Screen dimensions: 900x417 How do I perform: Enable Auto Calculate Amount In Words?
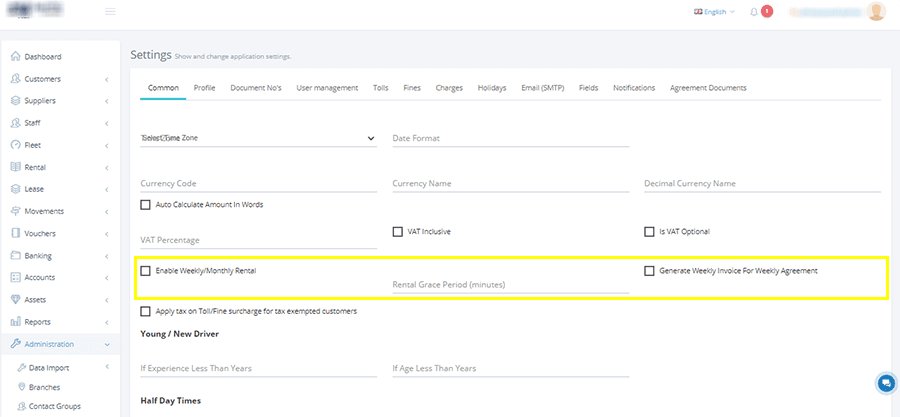coord(145,205)
